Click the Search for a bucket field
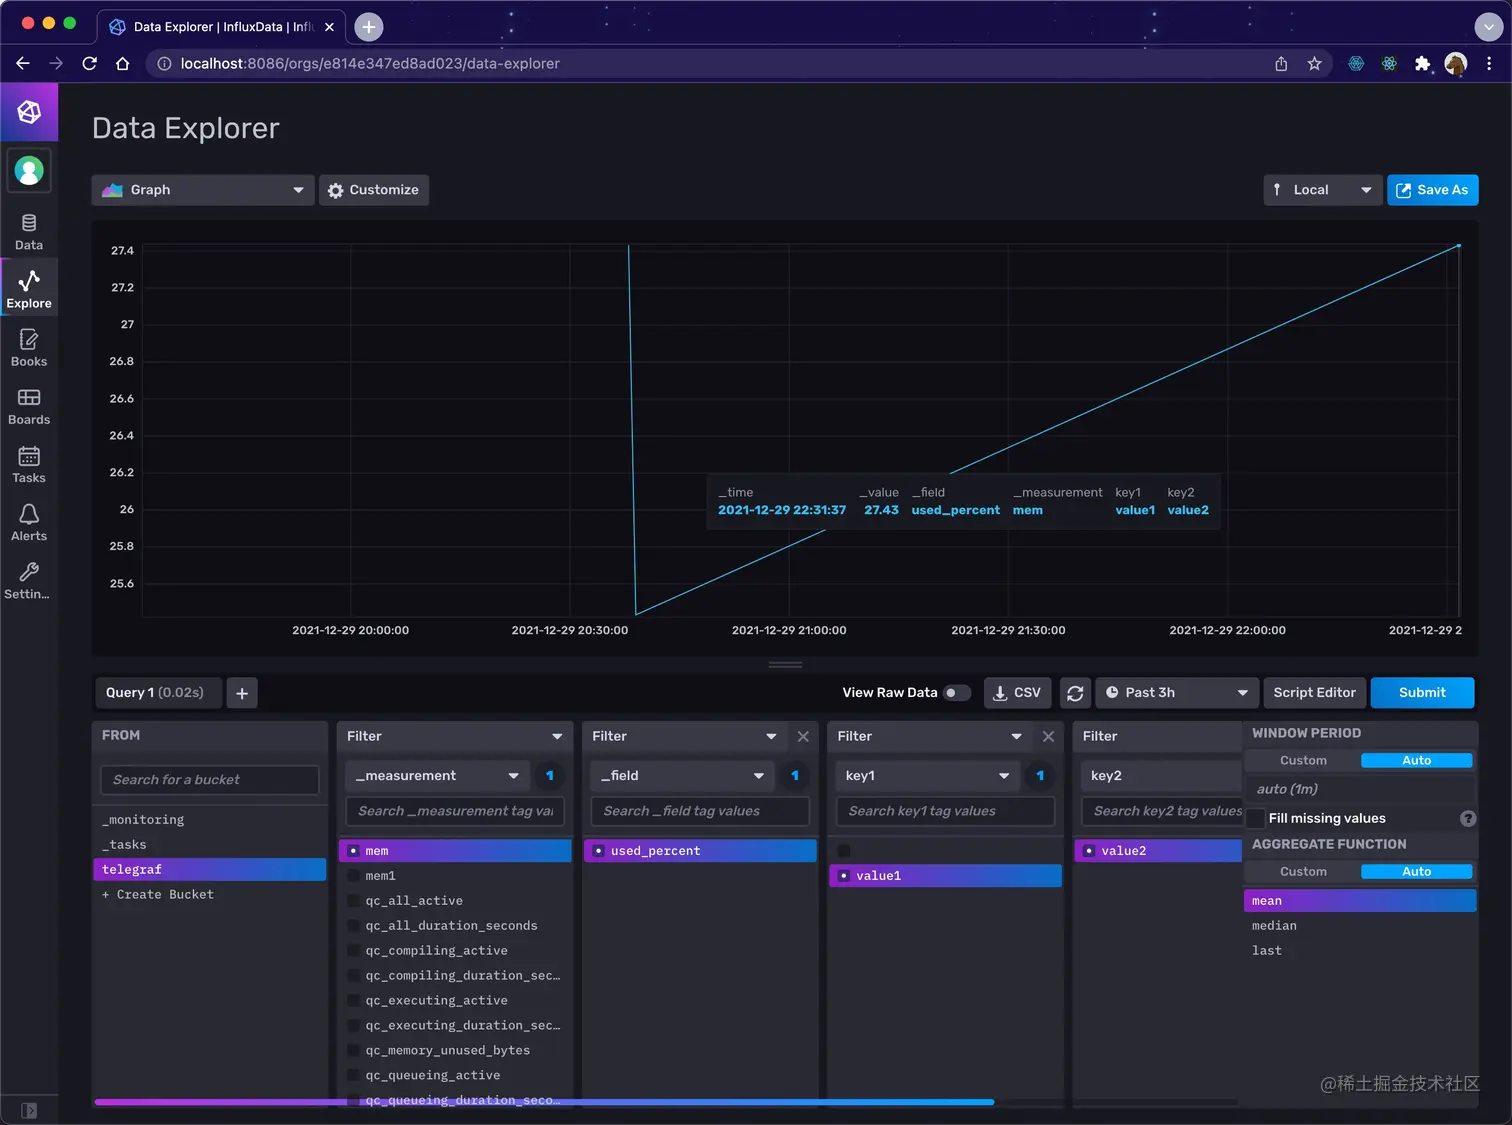 click(210, 780)
